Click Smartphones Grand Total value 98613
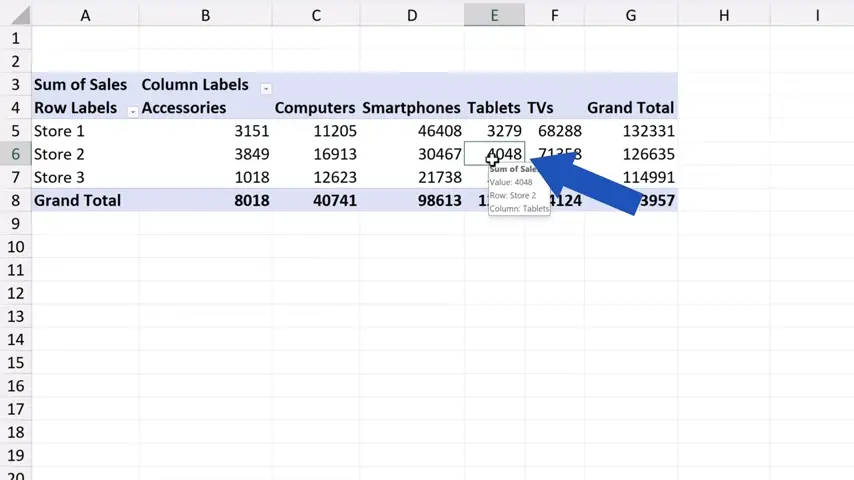854x480 pixels. (439, 200)
